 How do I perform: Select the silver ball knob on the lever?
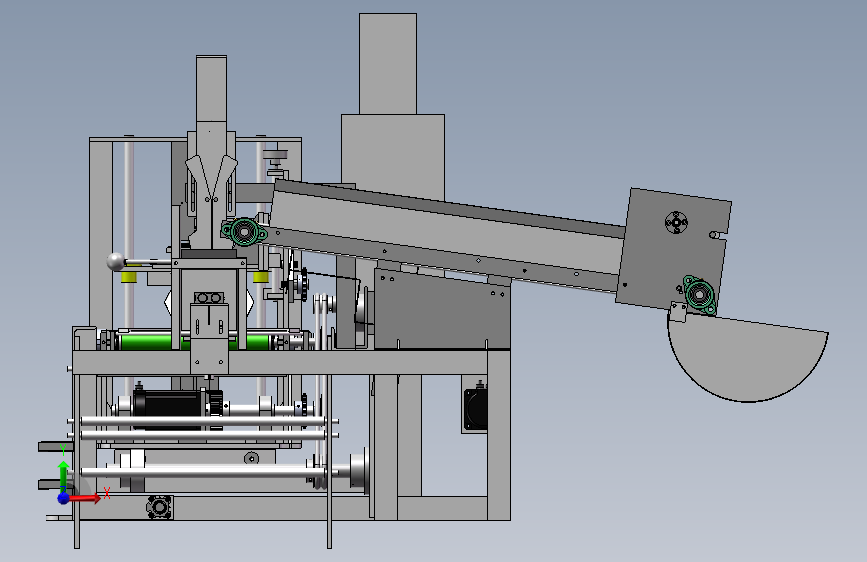tap(116, 262)
